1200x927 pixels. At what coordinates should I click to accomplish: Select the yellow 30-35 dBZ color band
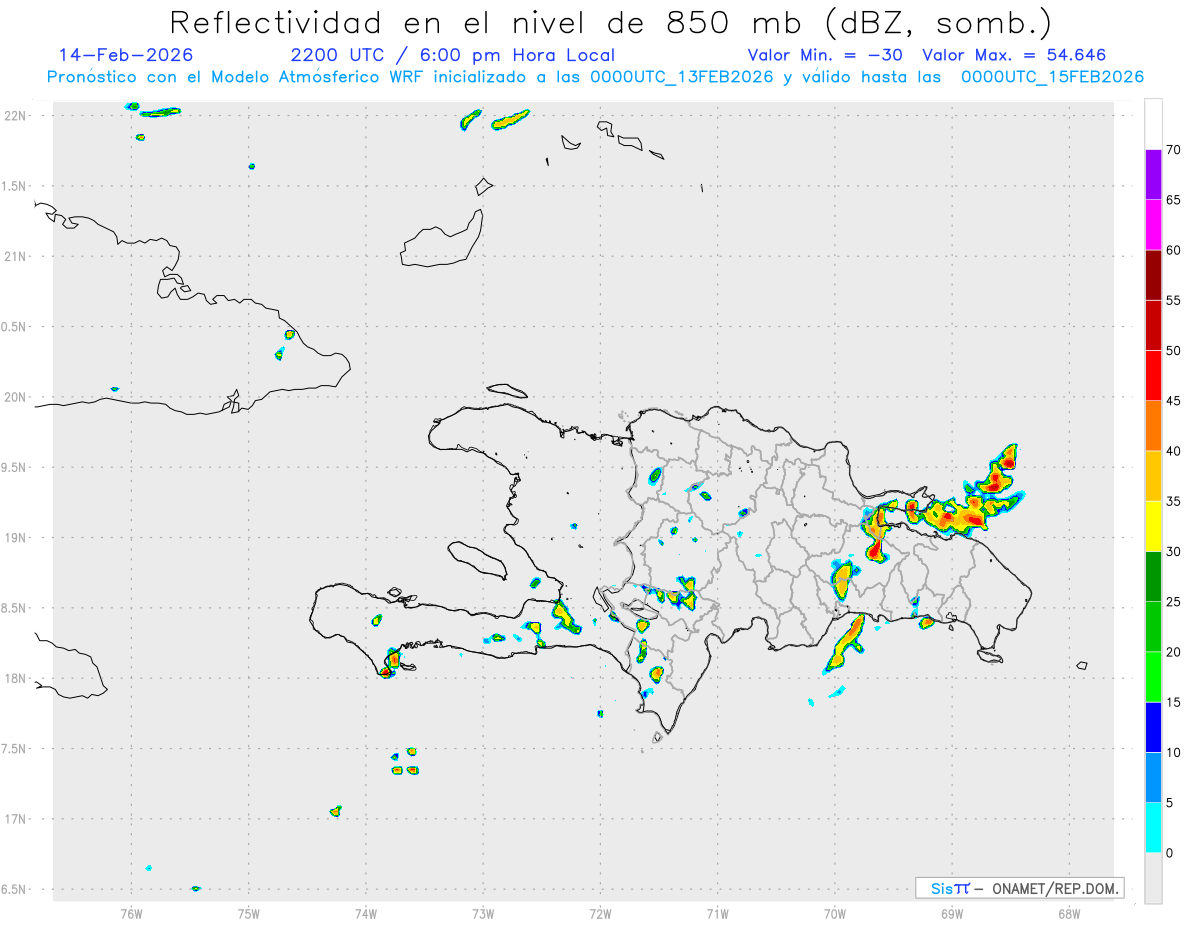(x=1153, y=527)
